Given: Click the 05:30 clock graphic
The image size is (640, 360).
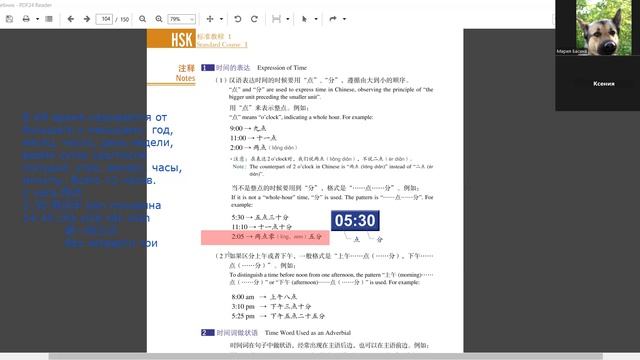Looking at the screenshot, I should 355,220.
